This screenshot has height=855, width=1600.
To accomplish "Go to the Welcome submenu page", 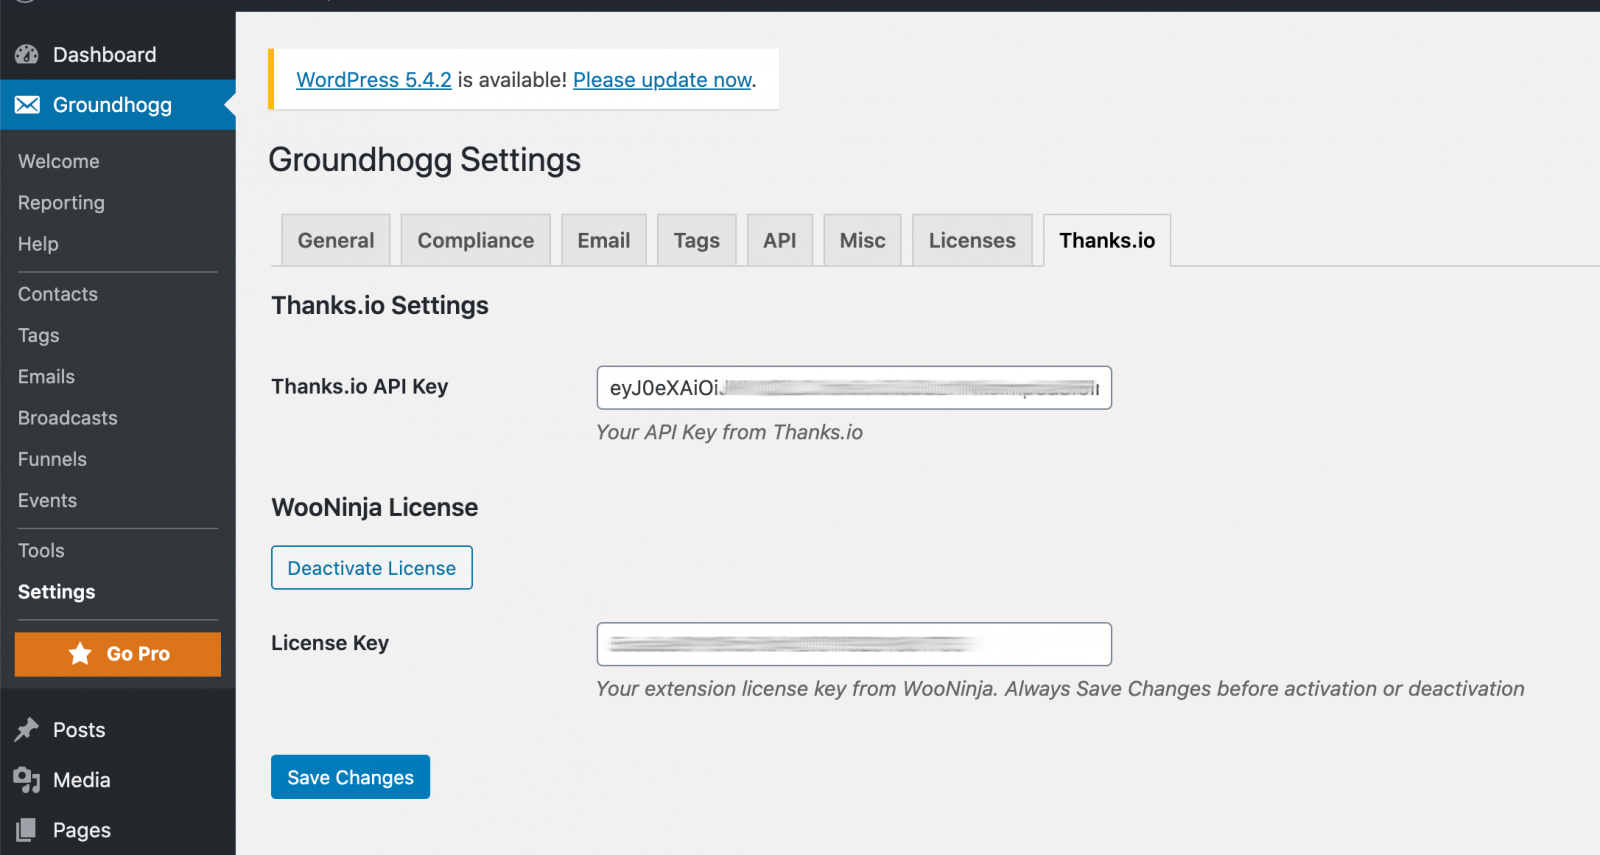I will 59,162.
